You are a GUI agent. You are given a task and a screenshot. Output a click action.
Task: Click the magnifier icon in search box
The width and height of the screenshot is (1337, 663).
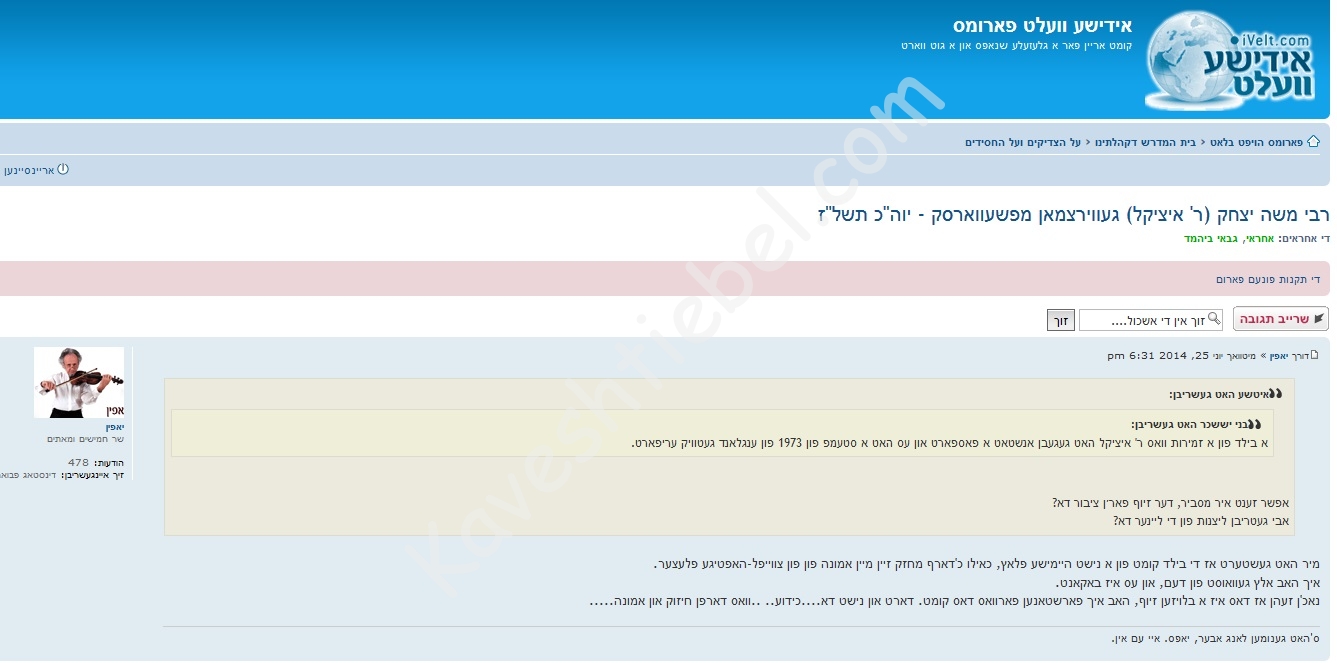click(1214, 319)
